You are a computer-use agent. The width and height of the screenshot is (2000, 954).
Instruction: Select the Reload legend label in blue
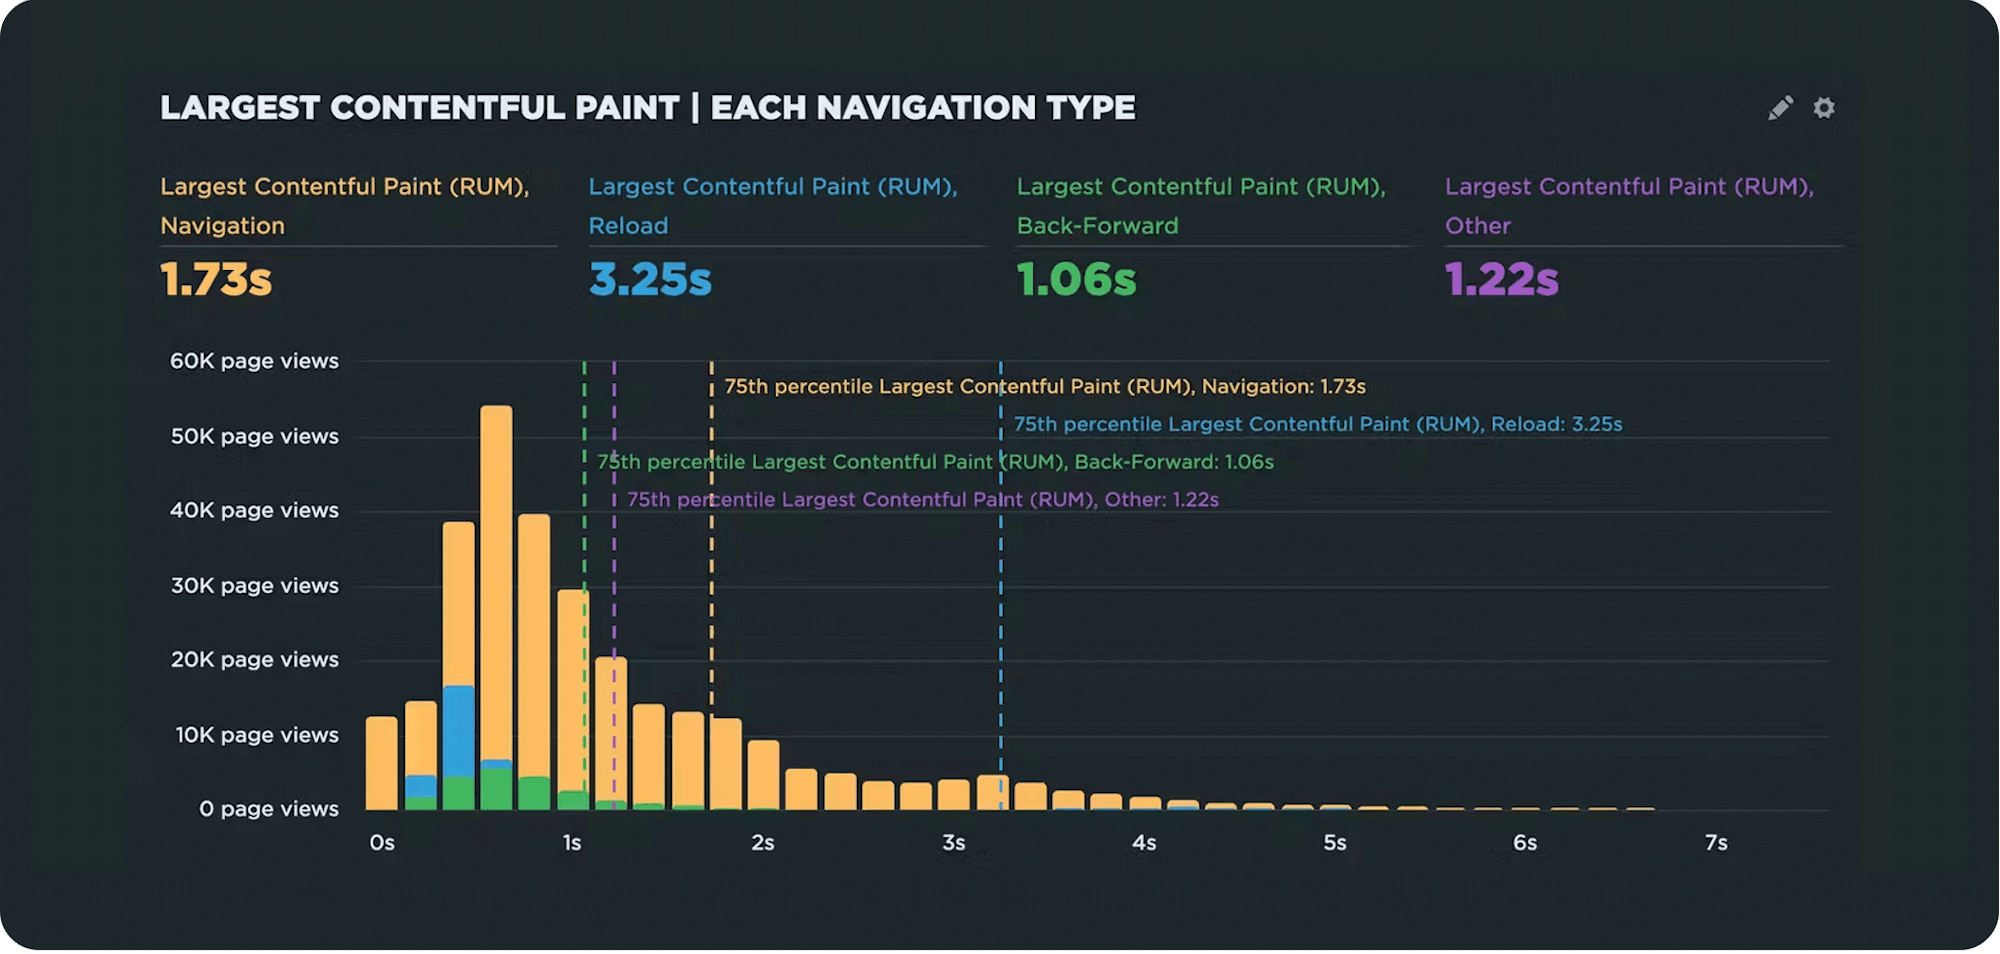tap(772, 206)
